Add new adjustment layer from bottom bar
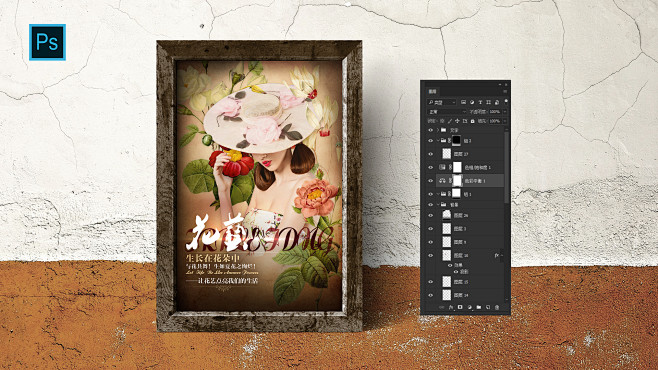658x370 pixels. point(470,307)
